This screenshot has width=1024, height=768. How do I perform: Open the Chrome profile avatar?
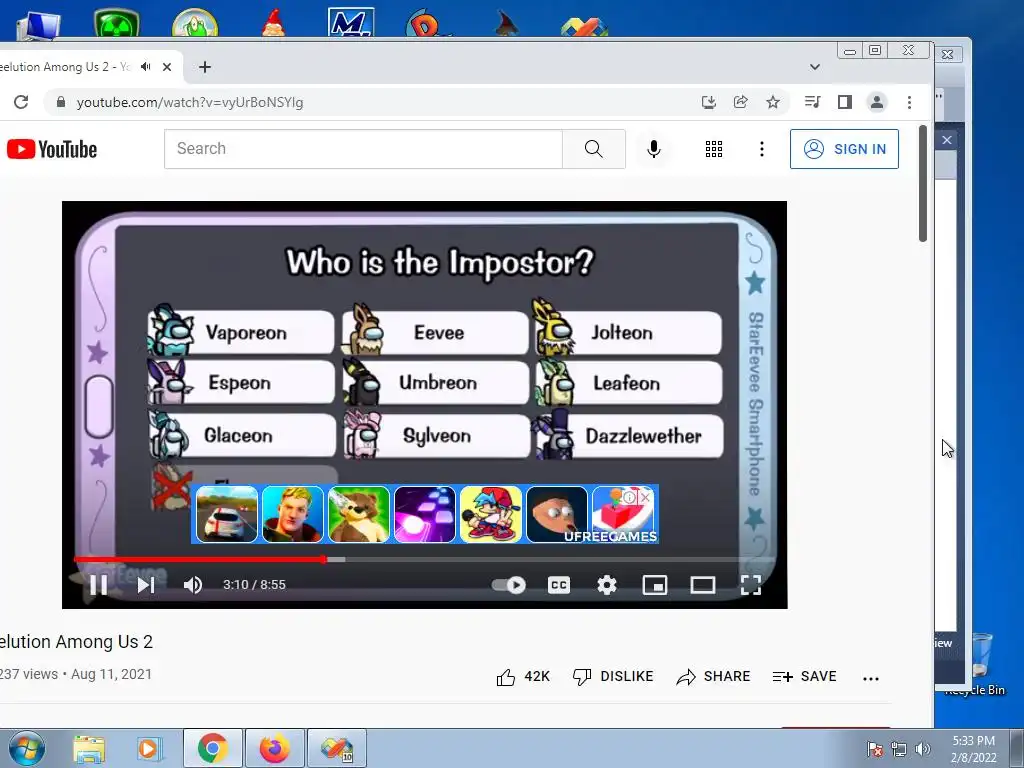click(x=876, y=102)
